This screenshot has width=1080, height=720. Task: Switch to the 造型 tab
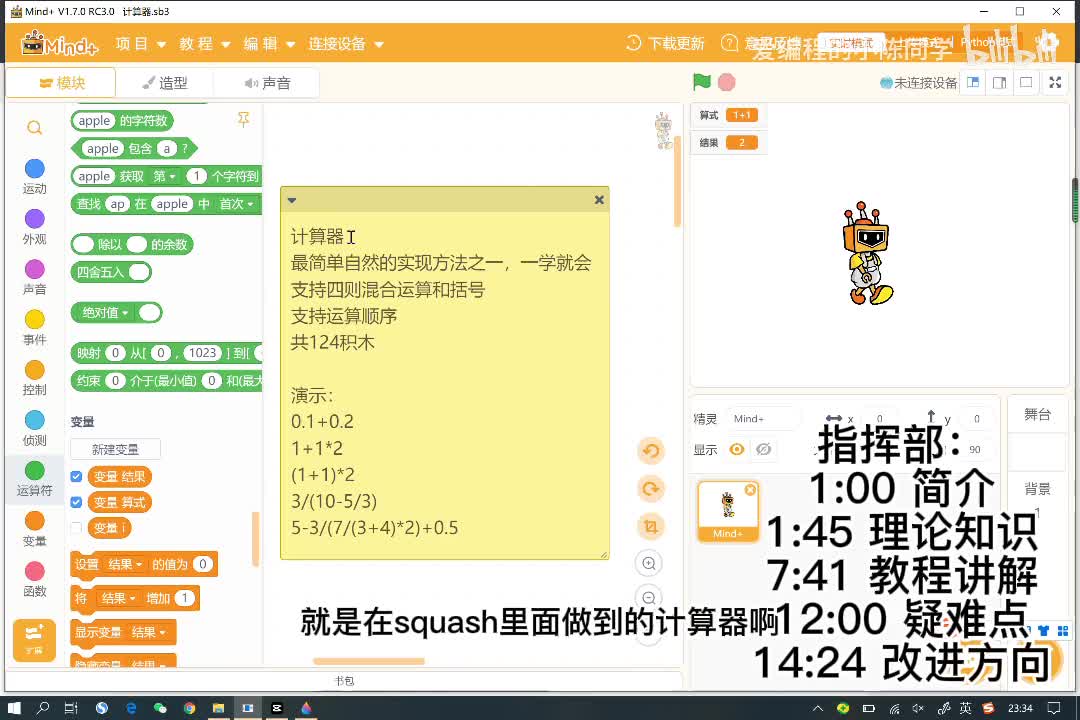(x=165, y=83)
